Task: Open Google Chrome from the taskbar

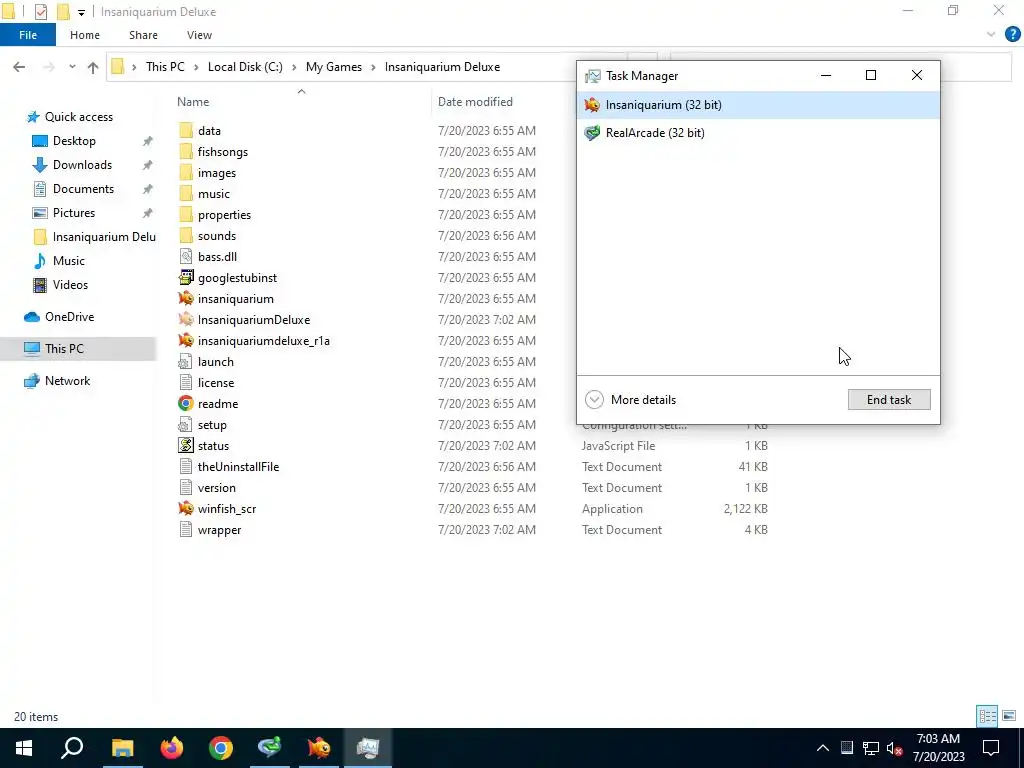Action: click(221, 748)
